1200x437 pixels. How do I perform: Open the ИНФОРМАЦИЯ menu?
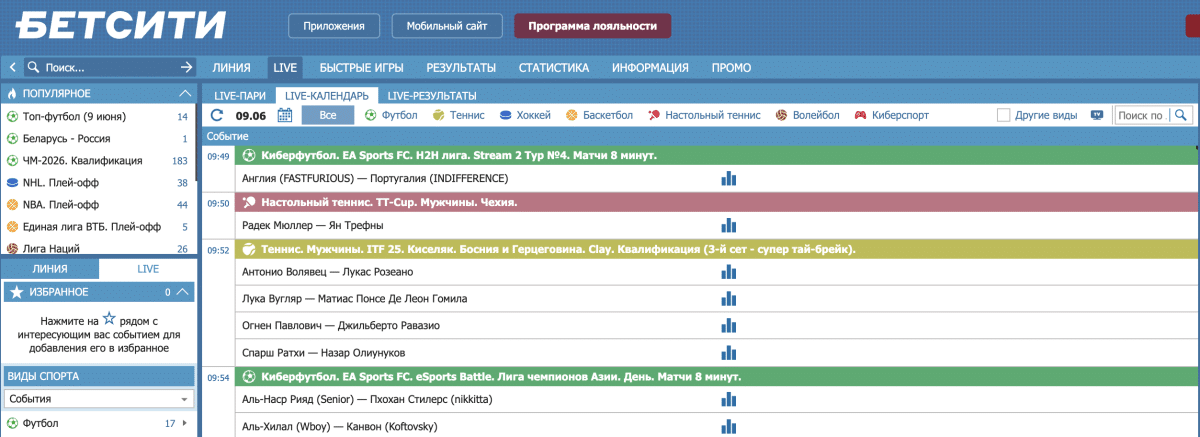click(x=651, y=68)
